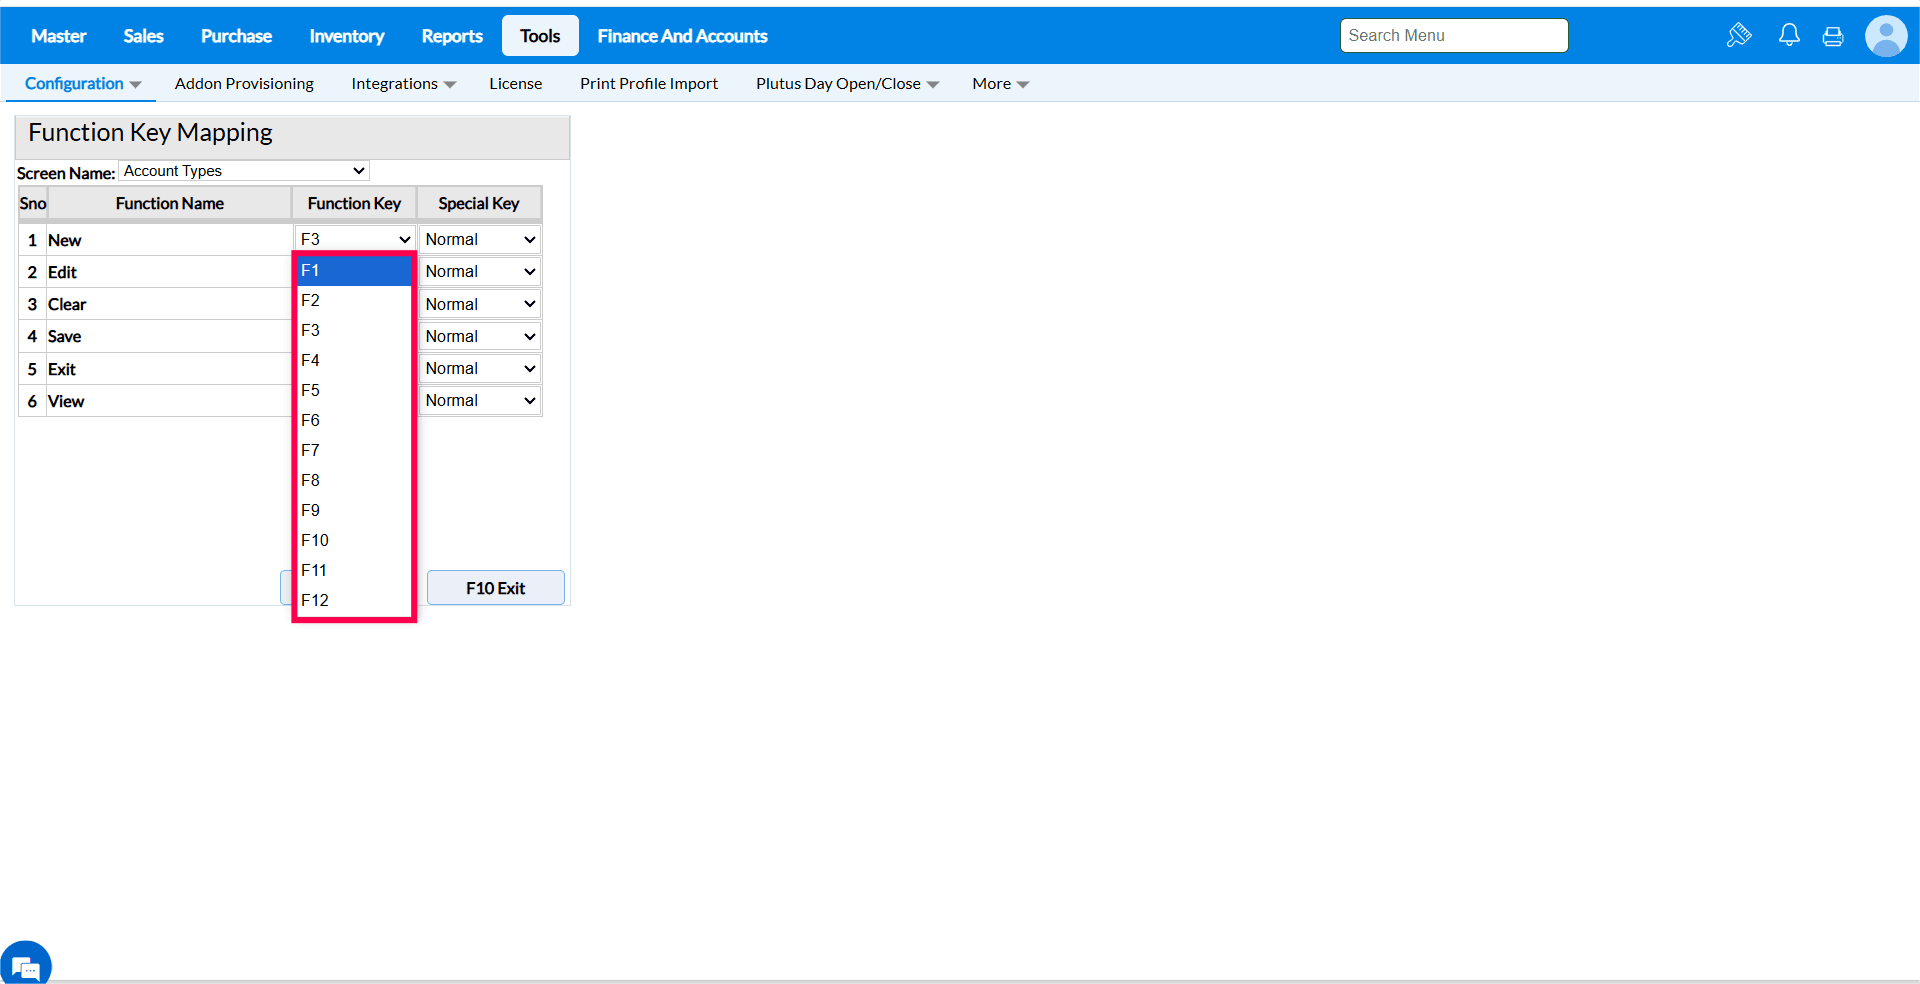Click the Search Menu input field
This screenshot has height=984, width=1920.
tap(1454, 35)
